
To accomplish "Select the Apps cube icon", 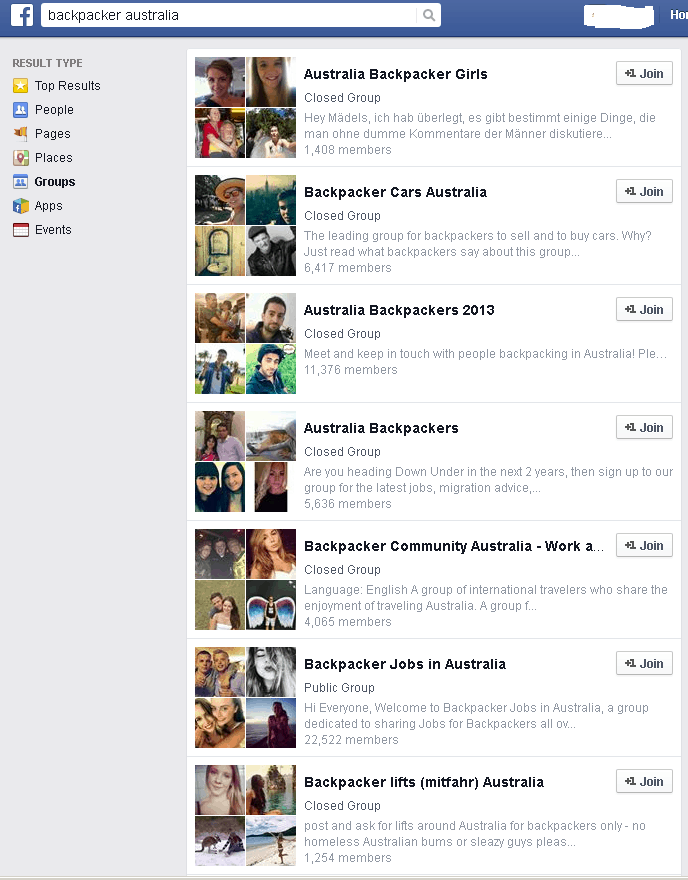I will pyautogui.click(x=21, y=206).
